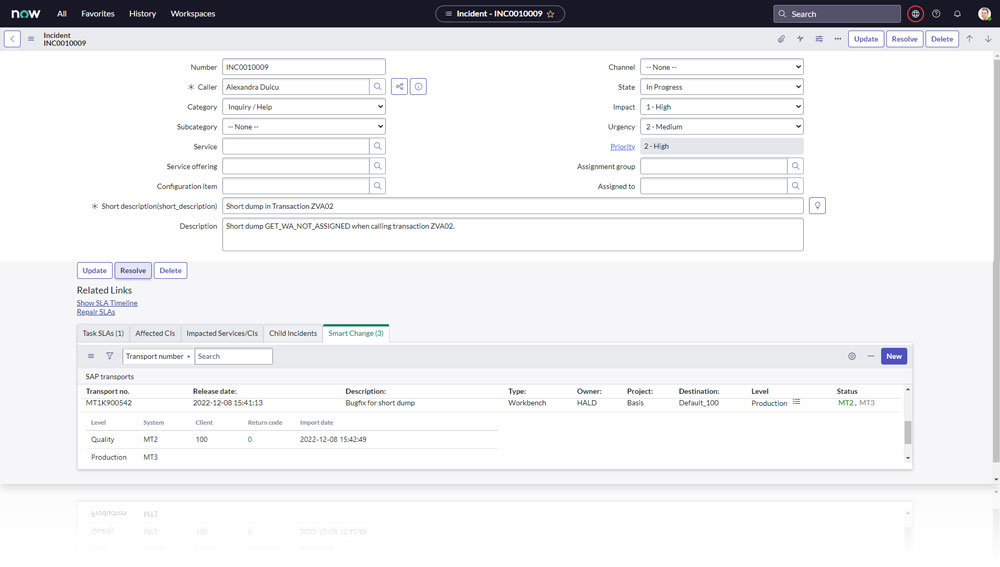Open the Category dropdown showing Inquiry / Help
The width and height of the screenshot is (1000, 567).
click(x=304, y=107)
